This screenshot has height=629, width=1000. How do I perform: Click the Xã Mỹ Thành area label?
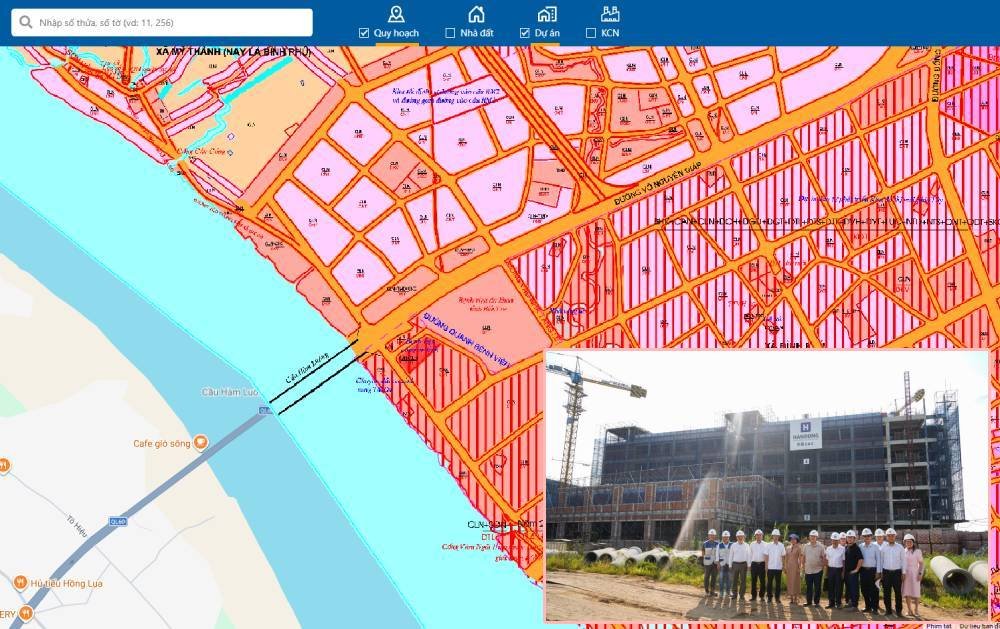(x=232, y=51)
